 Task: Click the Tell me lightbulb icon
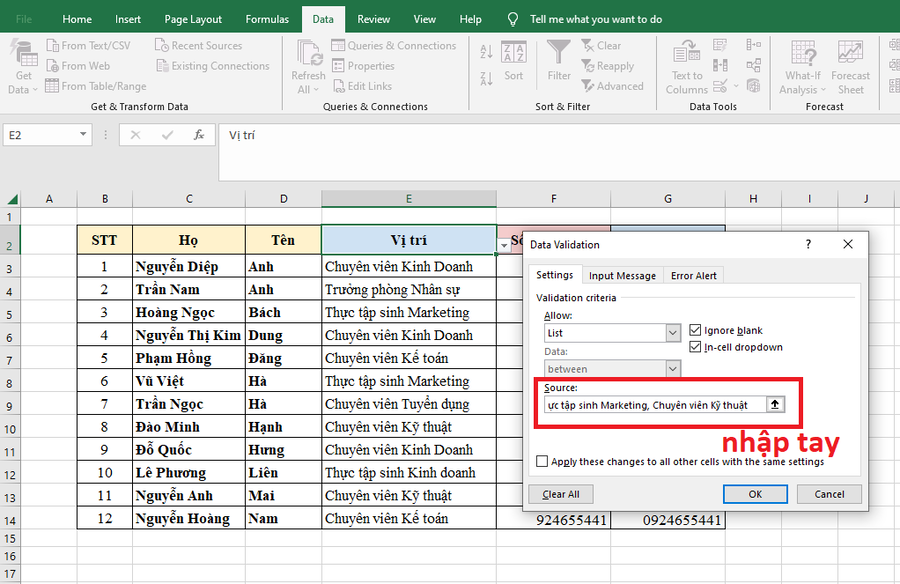coord(513,20)
